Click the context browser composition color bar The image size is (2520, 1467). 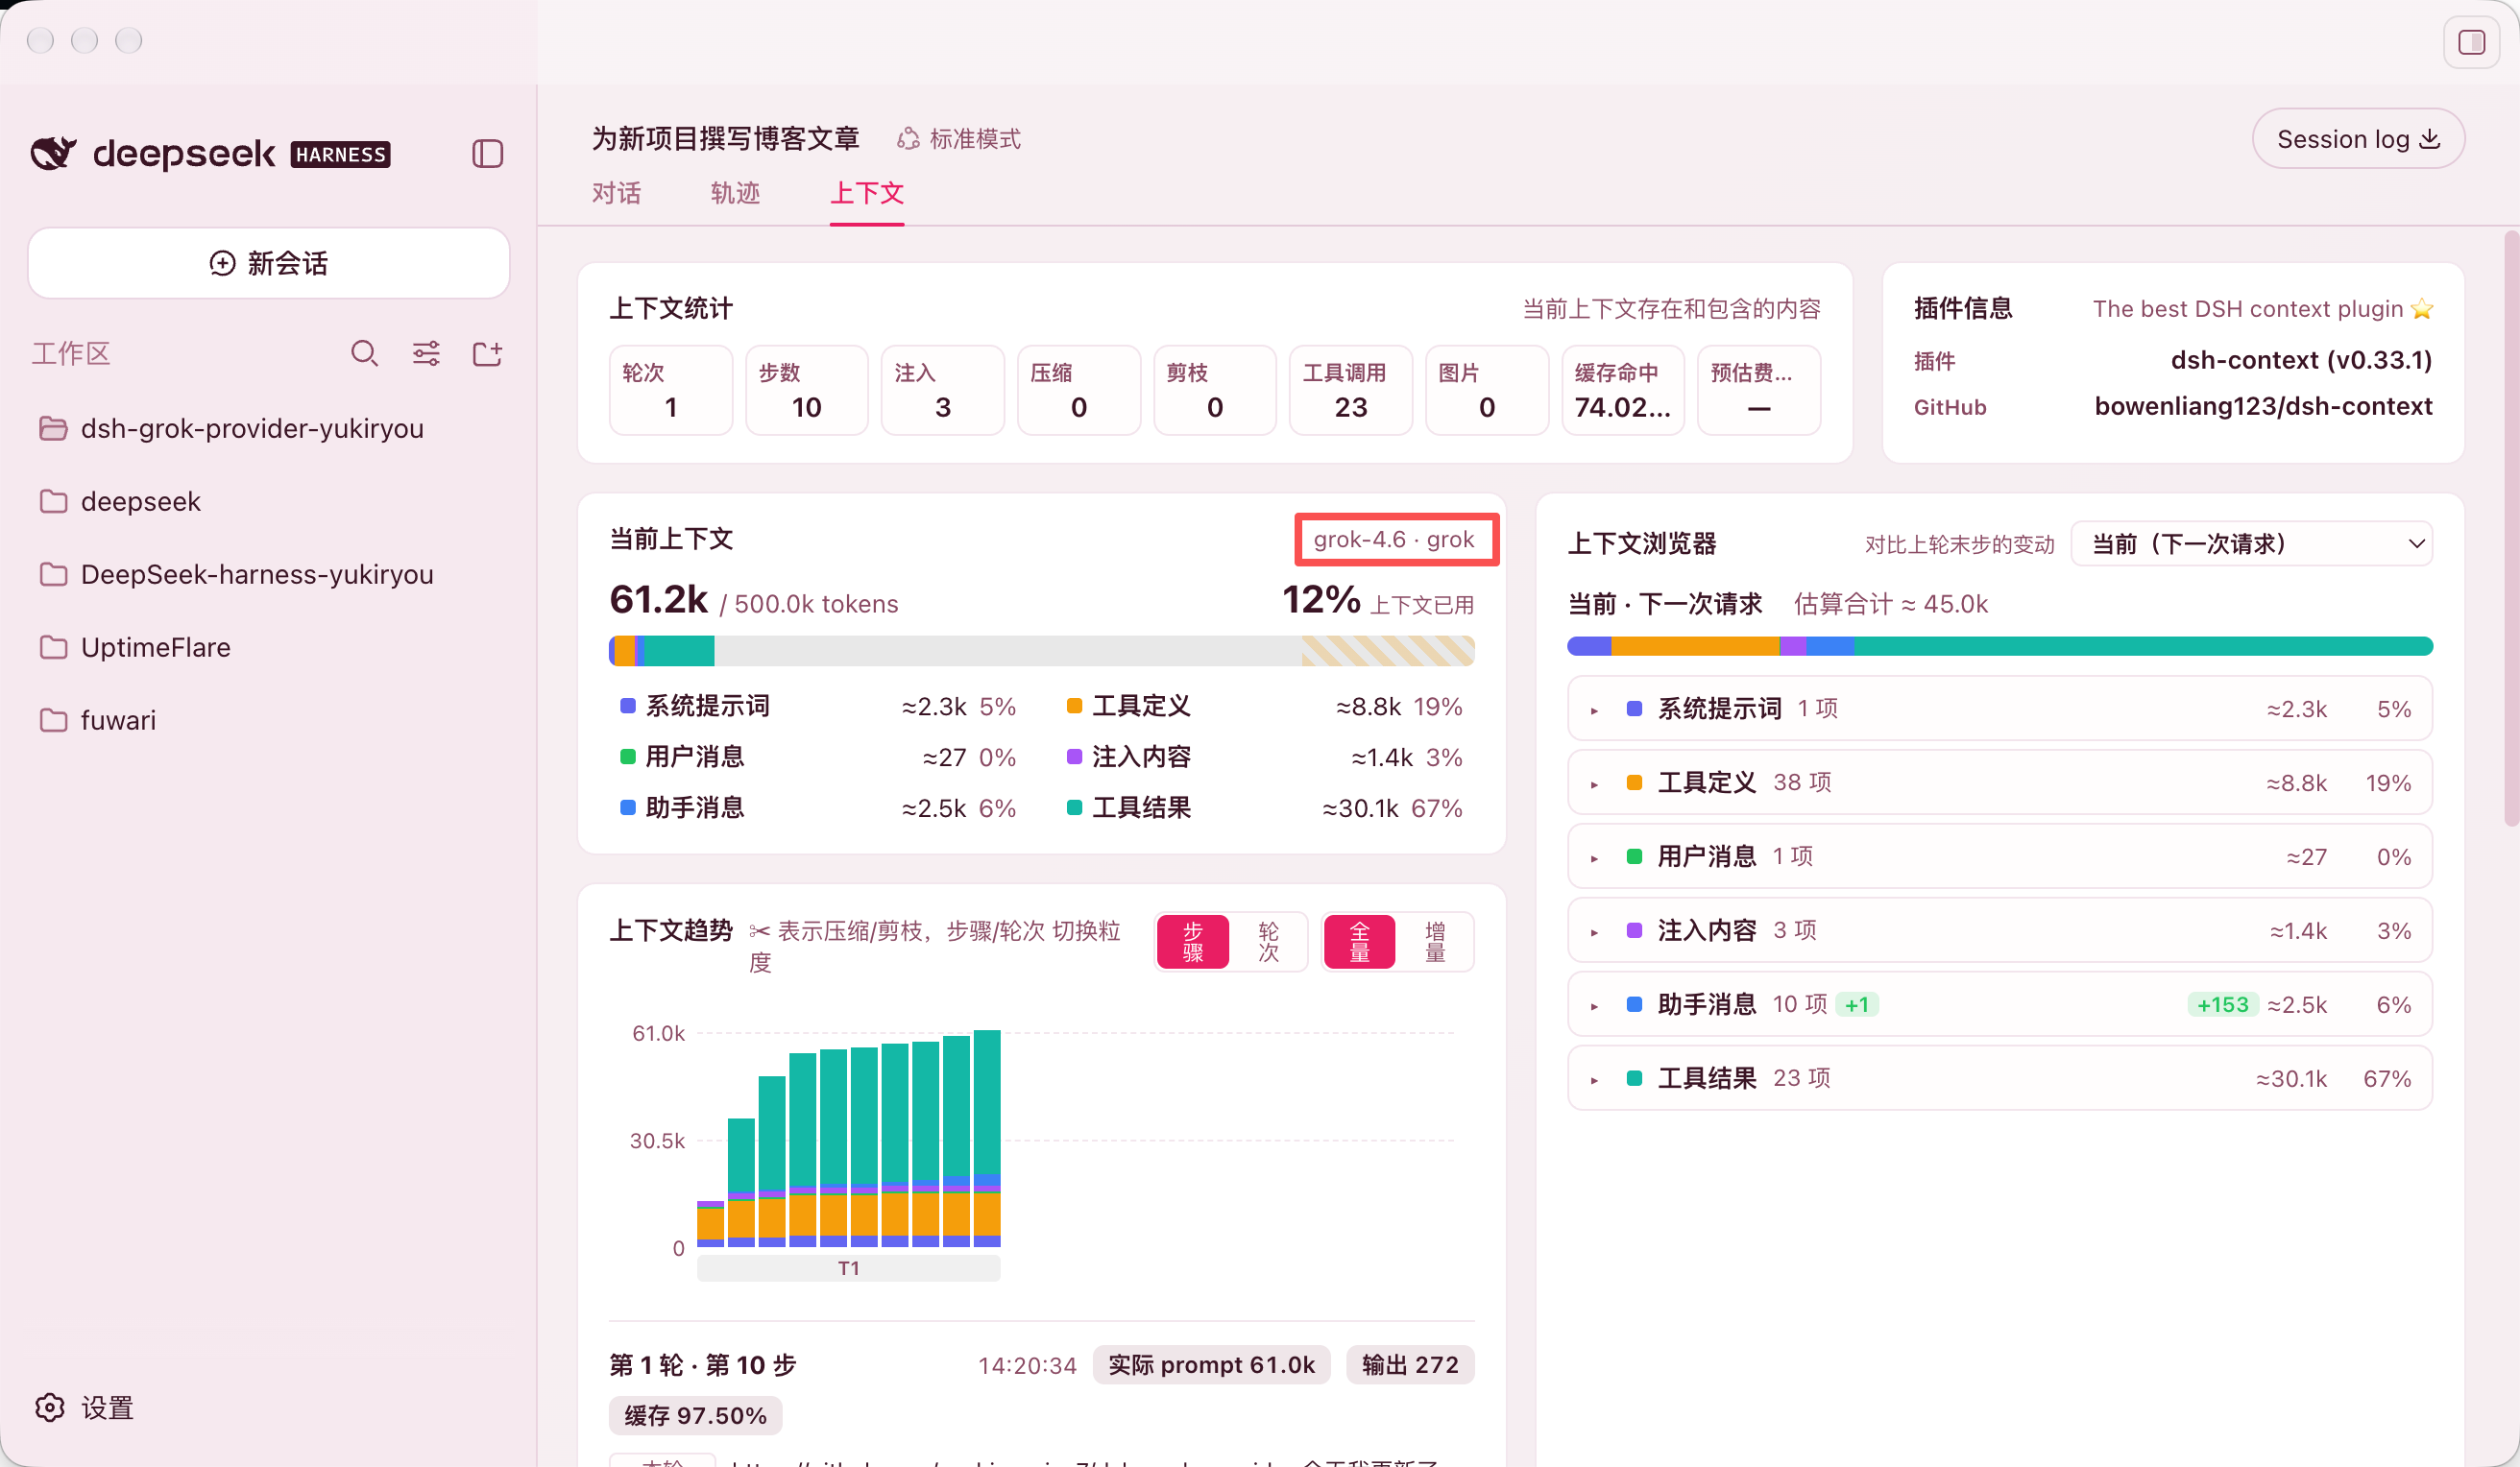pos(2000,646)
